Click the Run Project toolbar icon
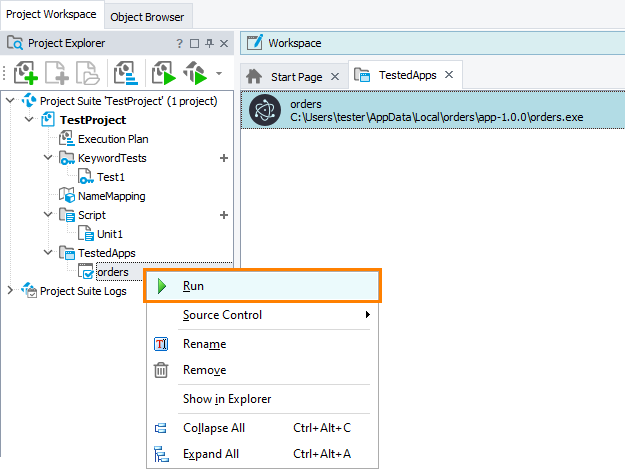Screen dimensions: 625x469 point(162,75)
